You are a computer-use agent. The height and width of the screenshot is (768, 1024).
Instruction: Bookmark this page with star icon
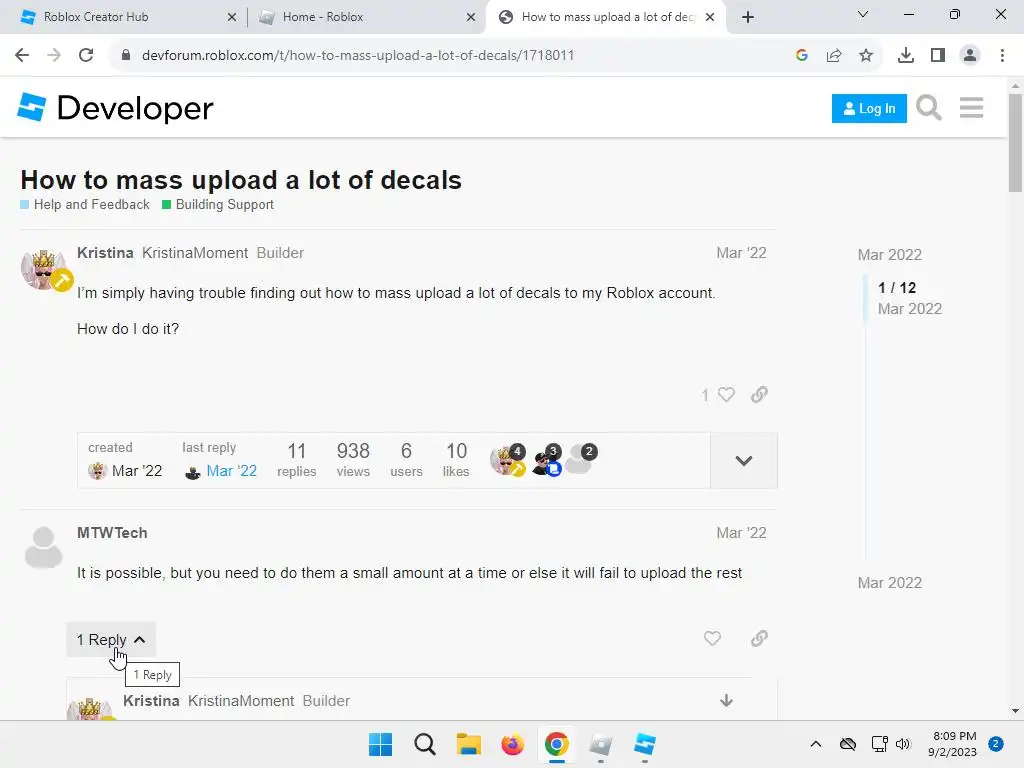coord(866,55)
